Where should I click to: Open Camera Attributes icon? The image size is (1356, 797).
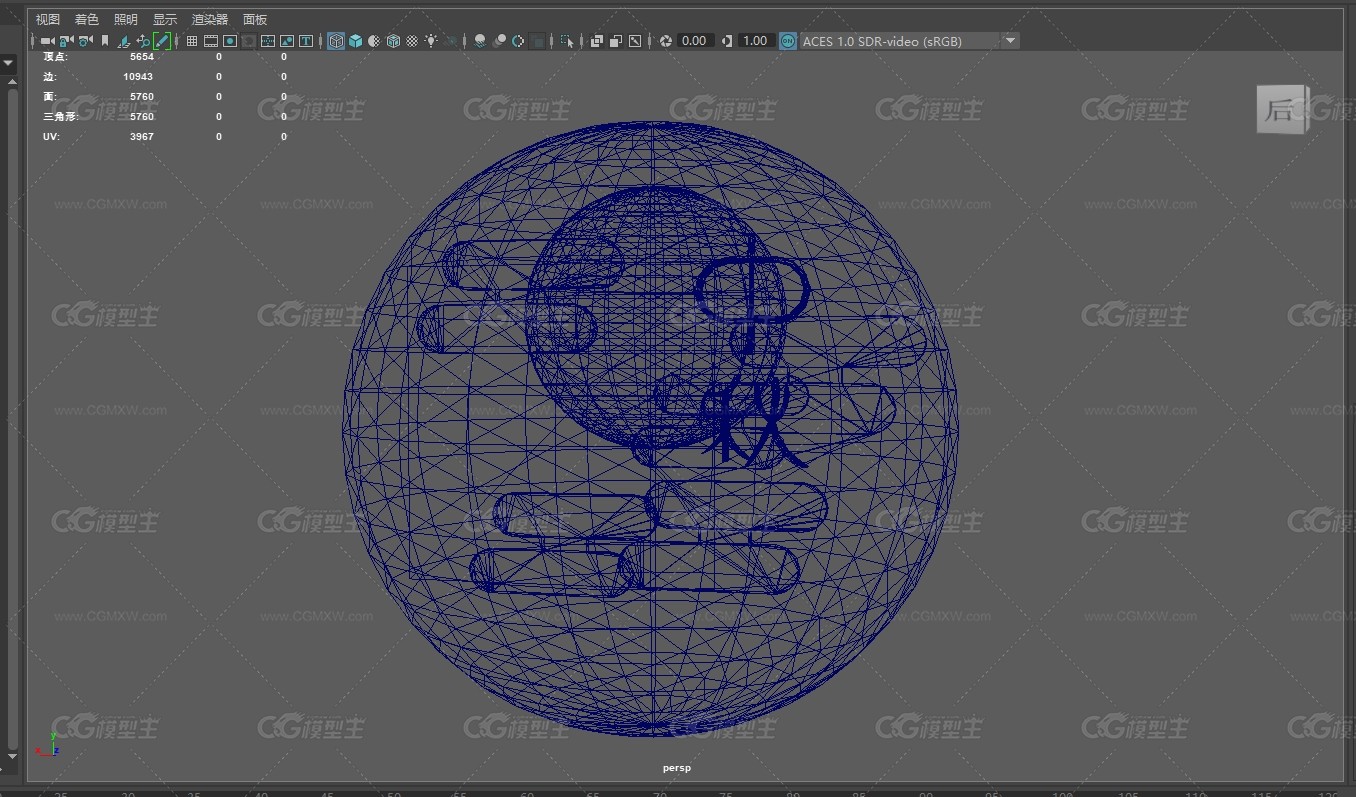pyautogui.click(x=86, y=41)
